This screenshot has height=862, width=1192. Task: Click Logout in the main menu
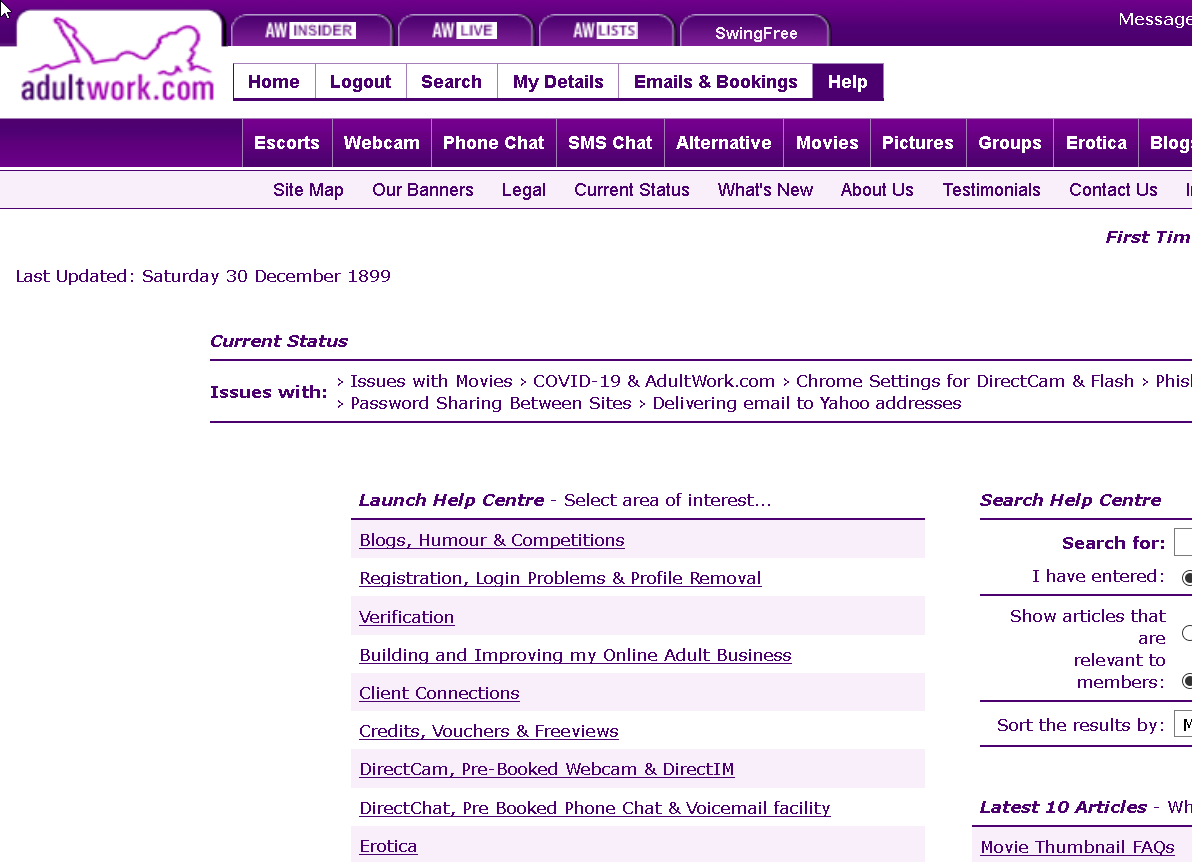point(360,82)
